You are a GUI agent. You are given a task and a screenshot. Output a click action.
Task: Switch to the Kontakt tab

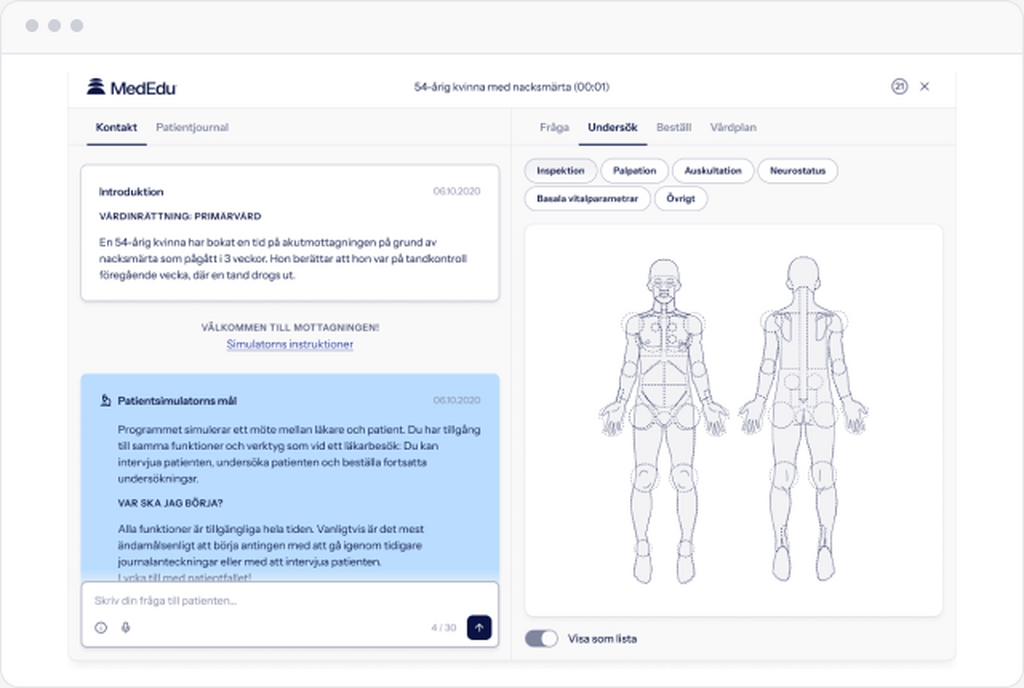point(116,127)
